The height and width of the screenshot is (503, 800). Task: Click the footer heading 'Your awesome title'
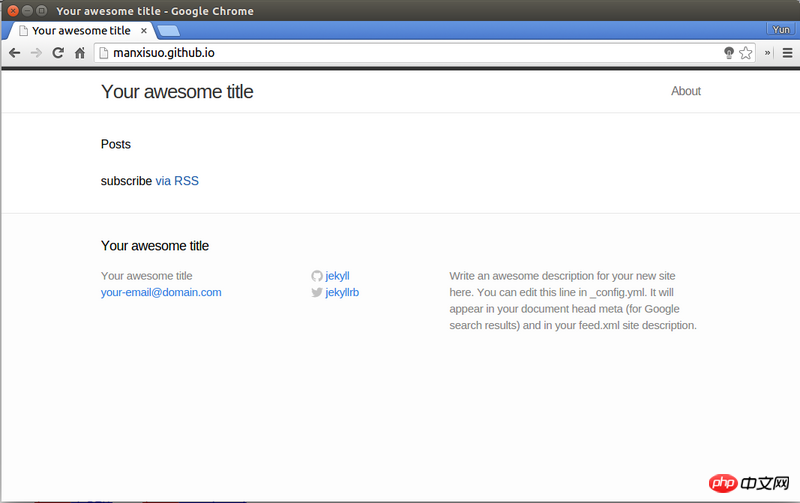point(155,246)
